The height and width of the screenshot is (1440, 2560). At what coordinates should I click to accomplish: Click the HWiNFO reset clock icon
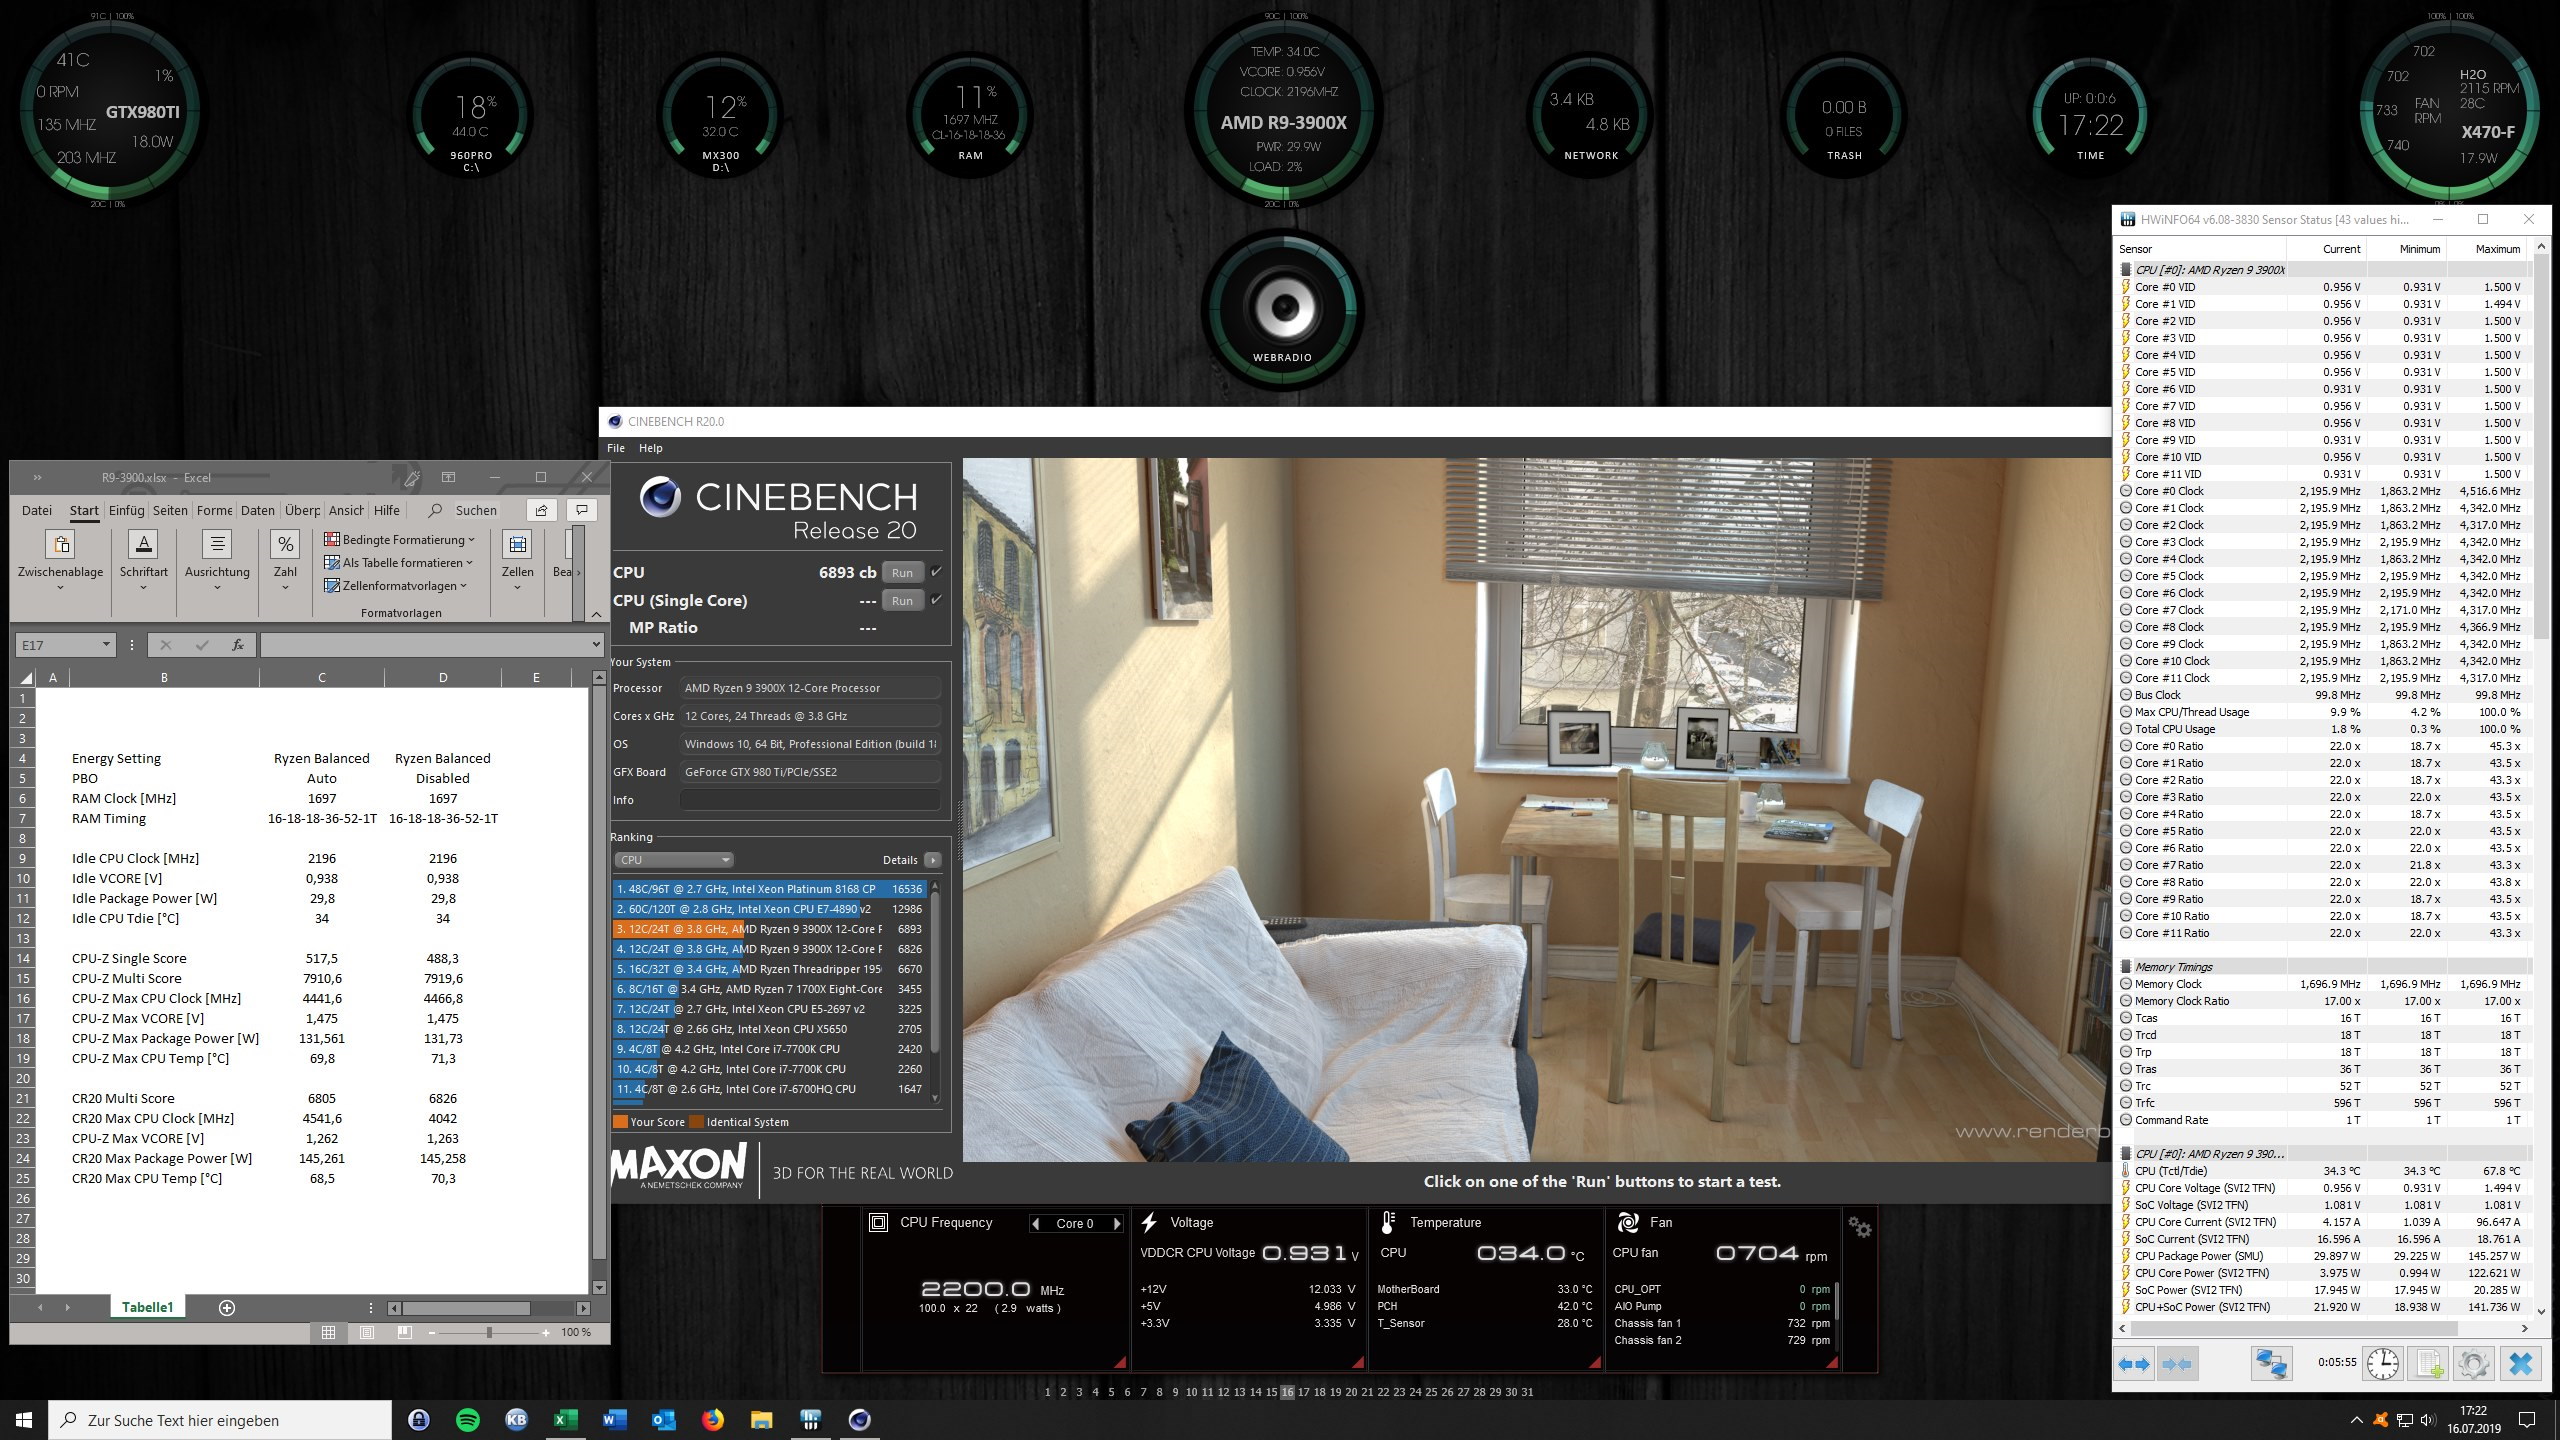click(2383, 1363)
